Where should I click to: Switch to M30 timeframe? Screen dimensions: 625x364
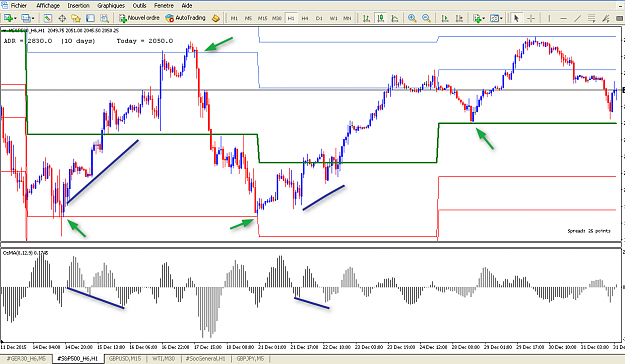[277, 18]
